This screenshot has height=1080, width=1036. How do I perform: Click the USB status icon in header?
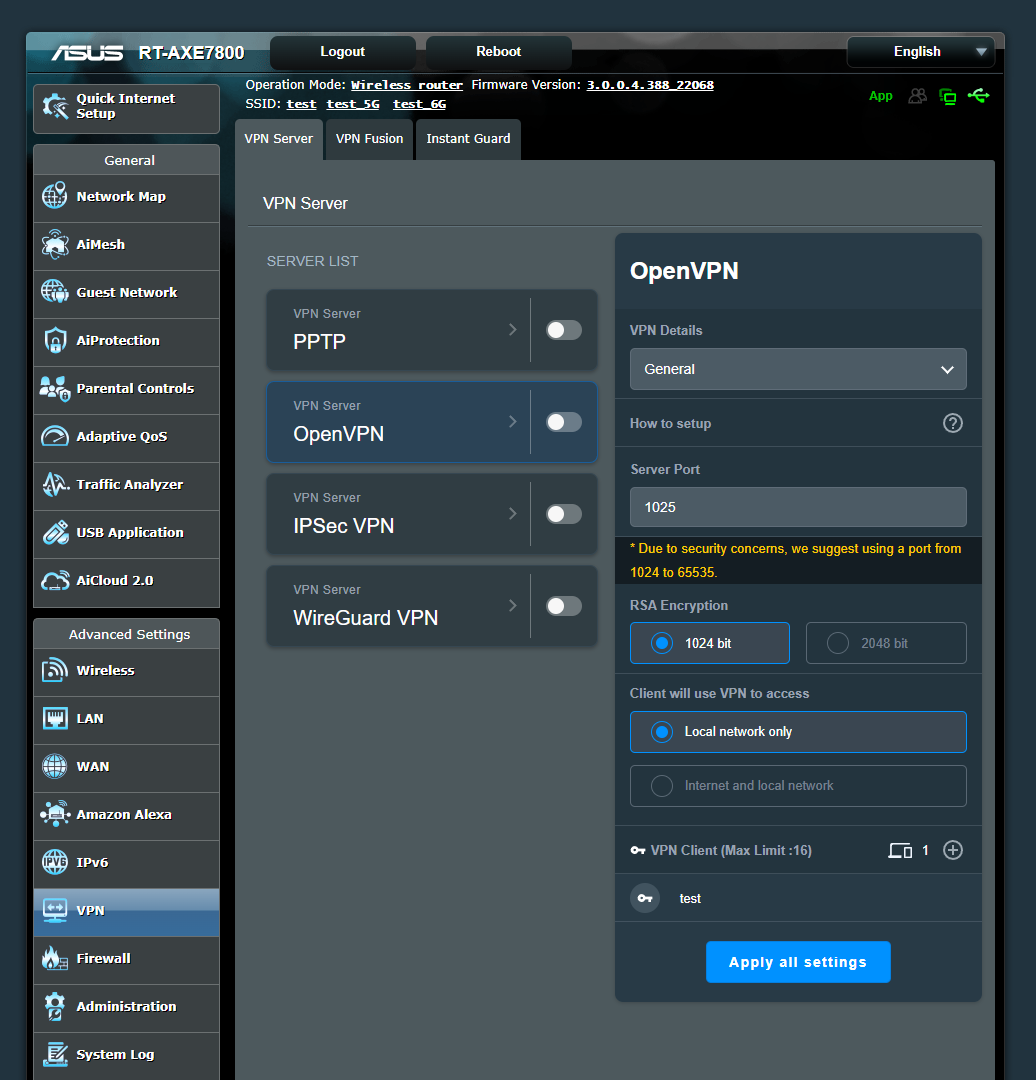tap(979, 96)
